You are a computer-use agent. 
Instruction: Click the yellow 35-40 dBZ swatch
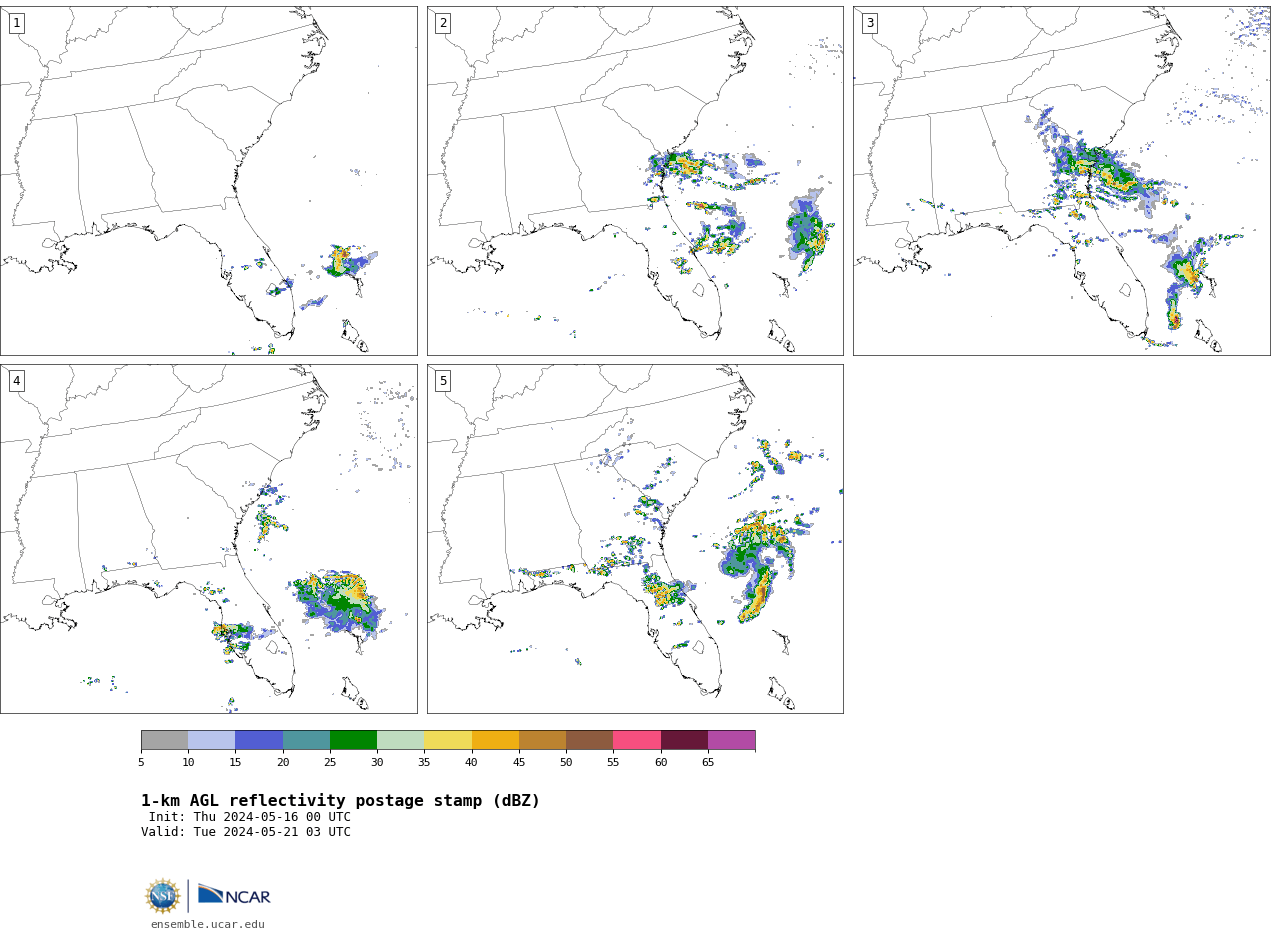coord(448,740)
